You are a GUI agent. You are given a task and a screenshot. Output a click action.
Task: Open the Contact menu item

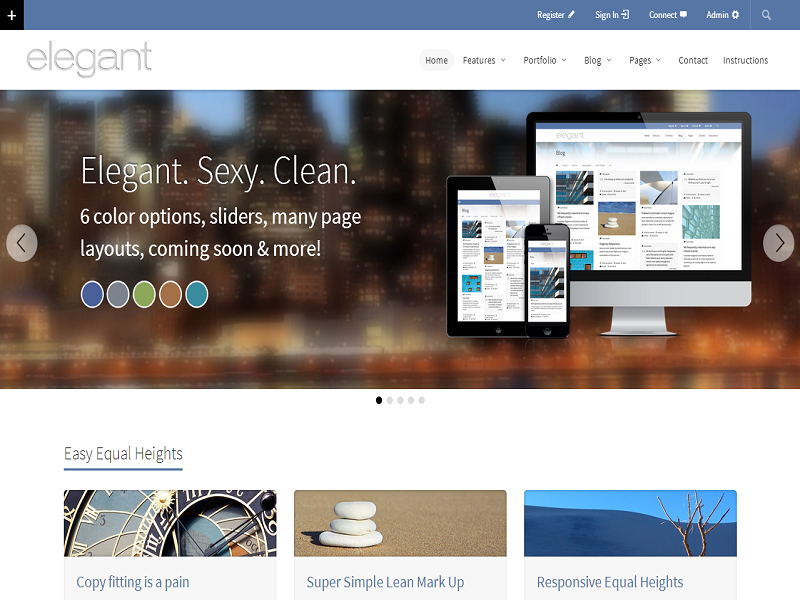693,60
